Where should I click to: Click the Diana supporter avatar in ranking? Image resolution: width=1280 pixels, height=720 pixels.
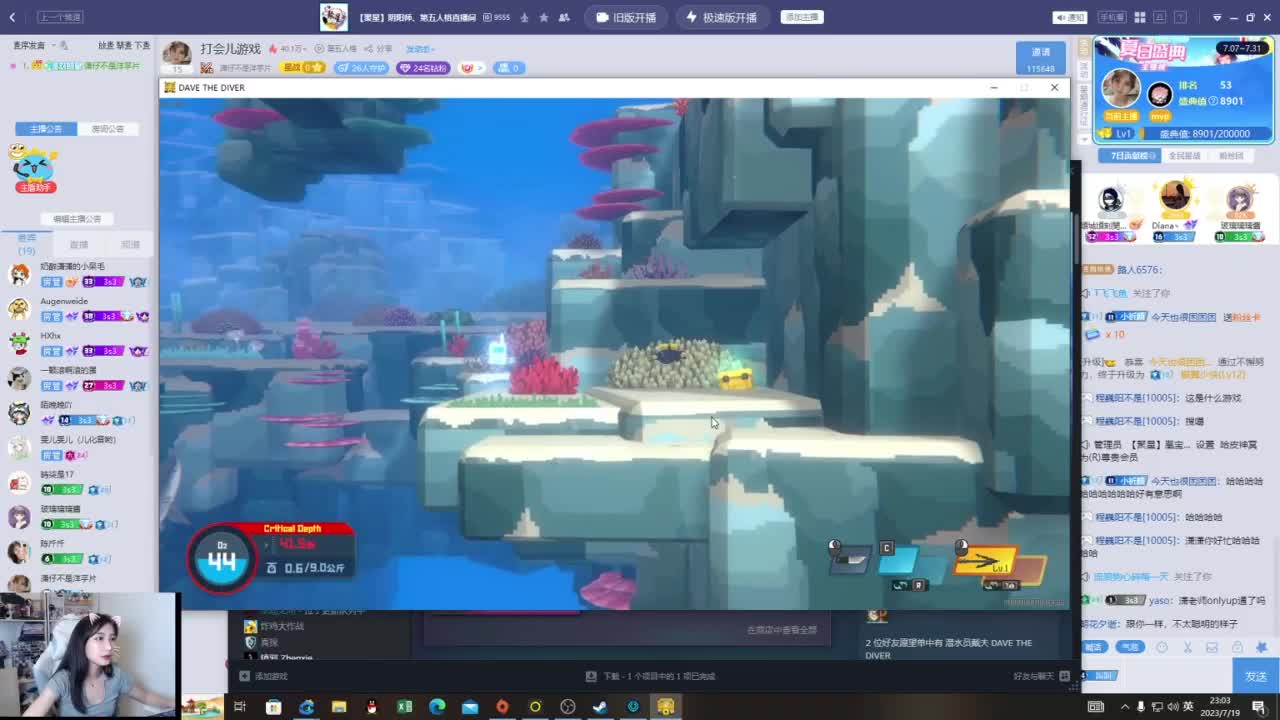pos(1174,197)
